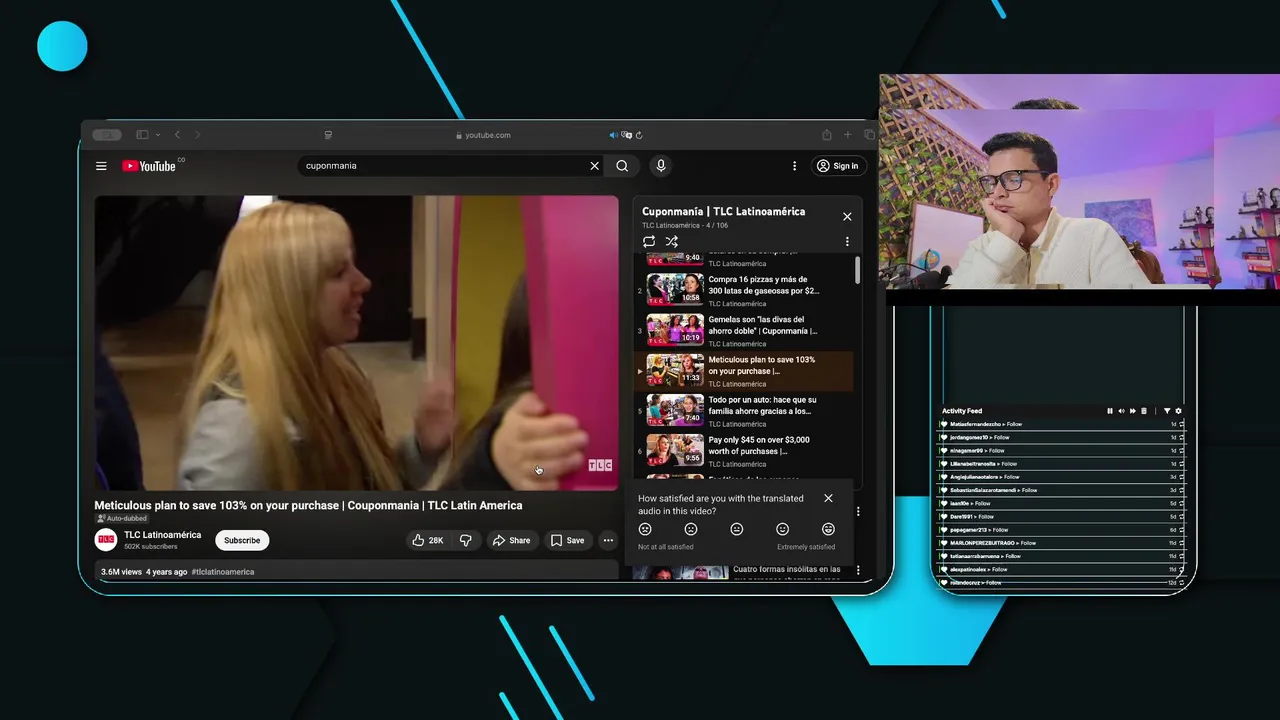
Task: Like the video with 28K likes
Action: tap(428, 540)
